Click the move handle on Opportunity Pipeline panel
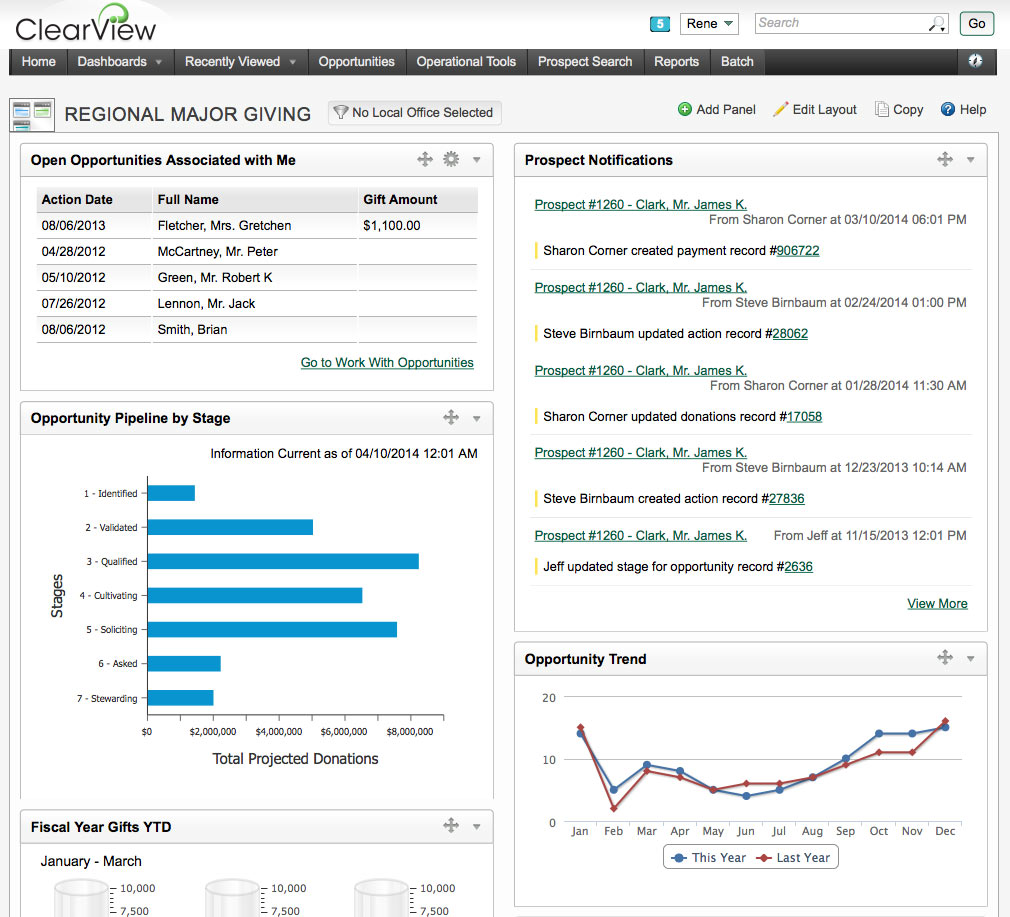The width and height of the screenshot is (1010, 917). pos(450,418)
